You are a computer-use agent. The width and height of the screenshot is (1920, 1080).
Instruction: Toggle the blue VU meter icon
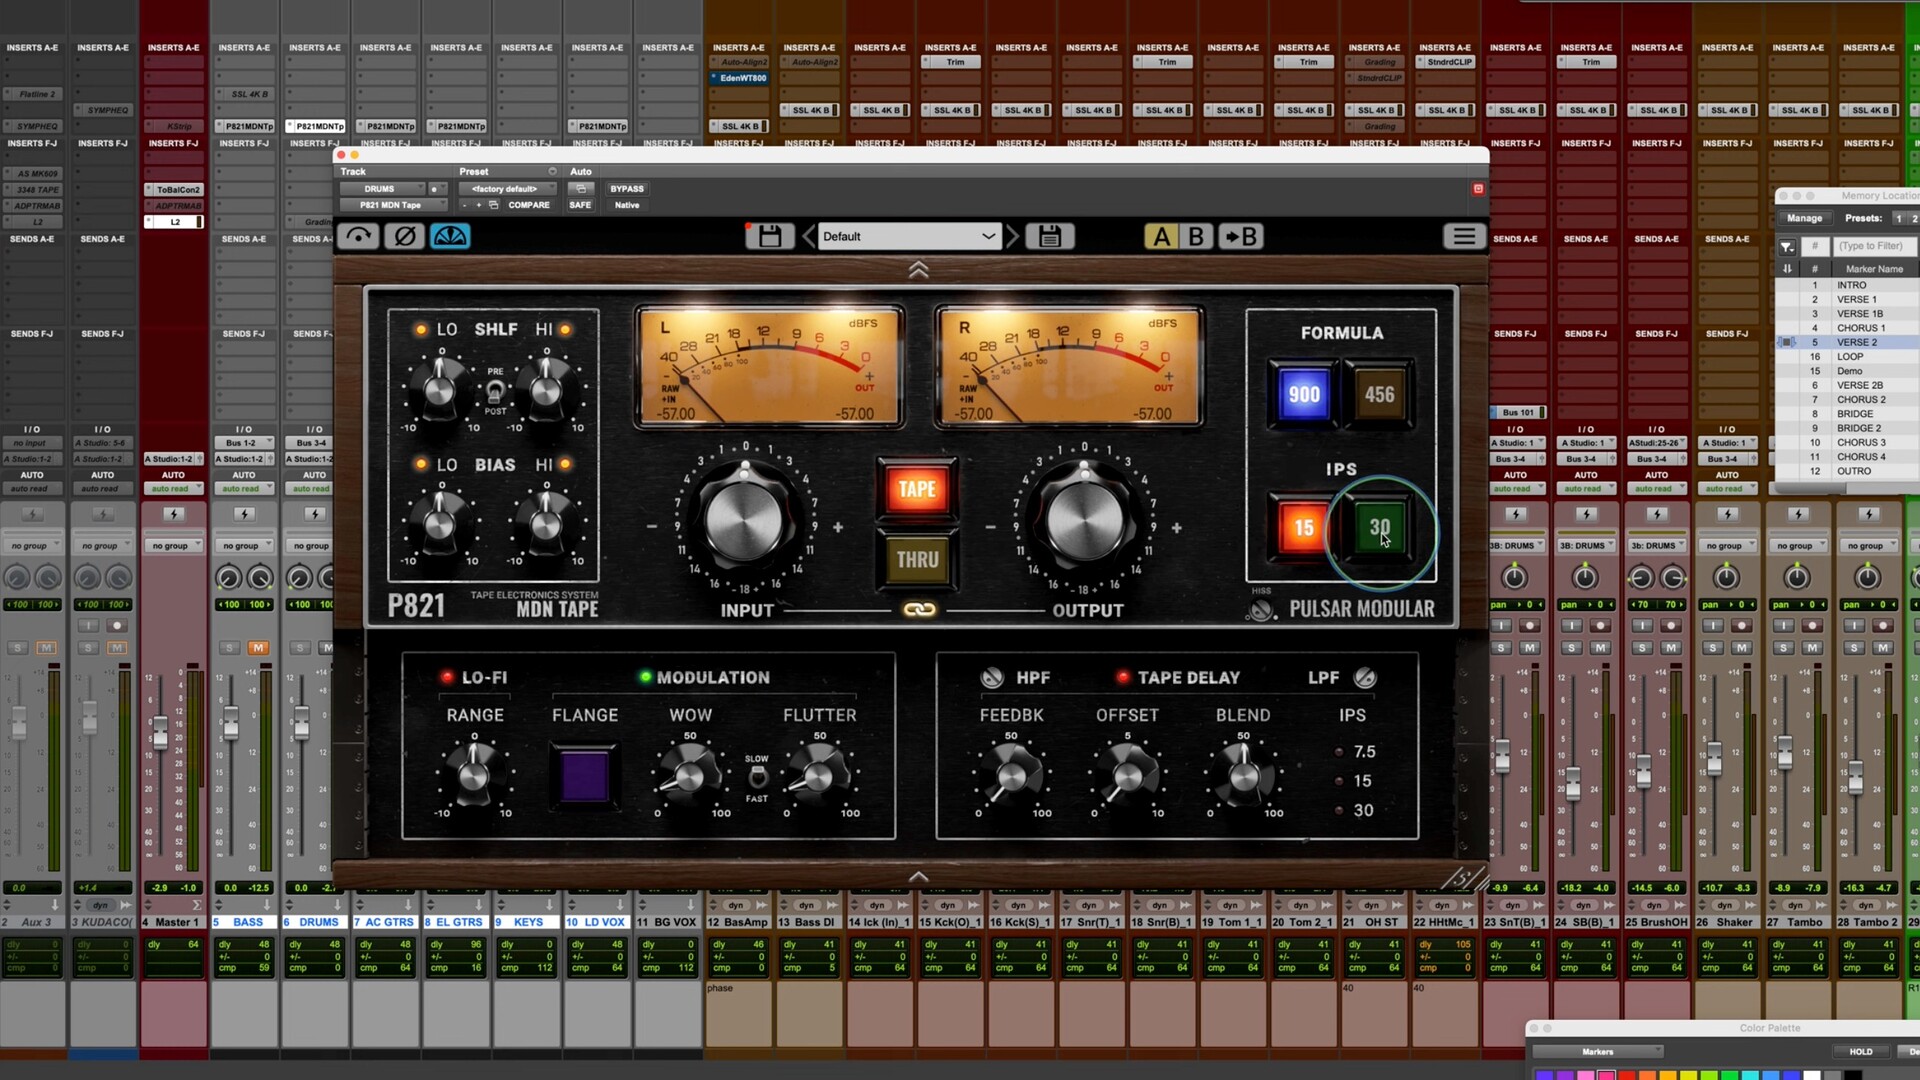click(450, 236)
